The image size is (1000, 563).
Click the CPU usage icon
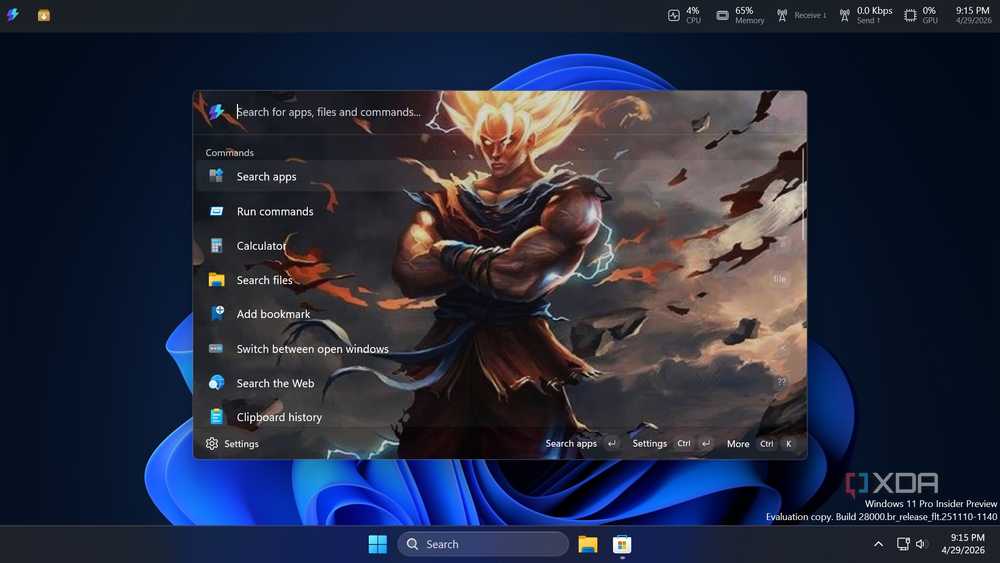point(673,15)
